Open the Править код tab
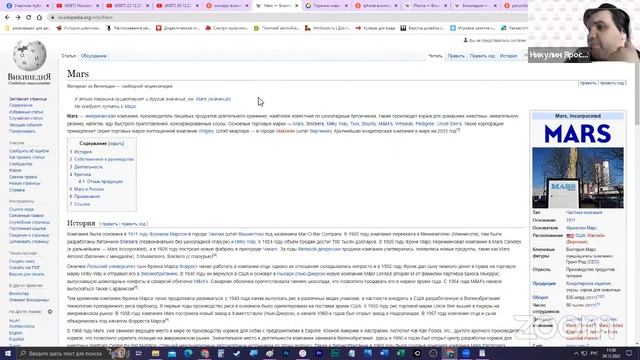Image resolution: width=640 pixels, height=360 pixels. click(x=482, y=56)
